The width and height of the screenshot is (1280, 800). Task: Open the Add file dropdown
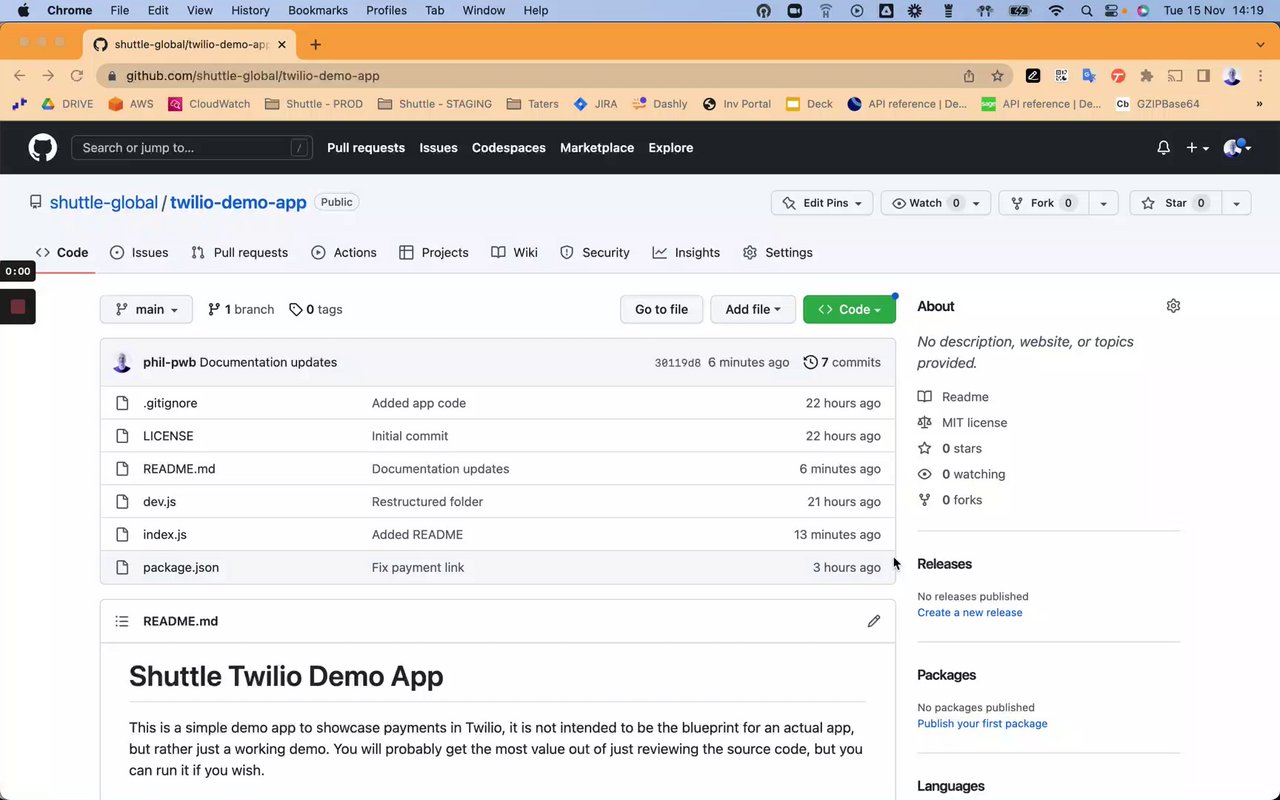click(x=753, y=310)
